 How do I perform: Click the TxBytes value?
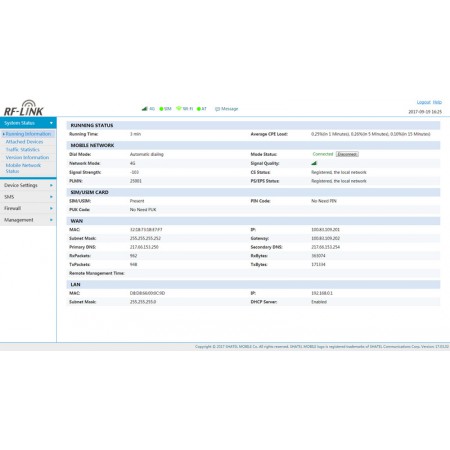318,264
